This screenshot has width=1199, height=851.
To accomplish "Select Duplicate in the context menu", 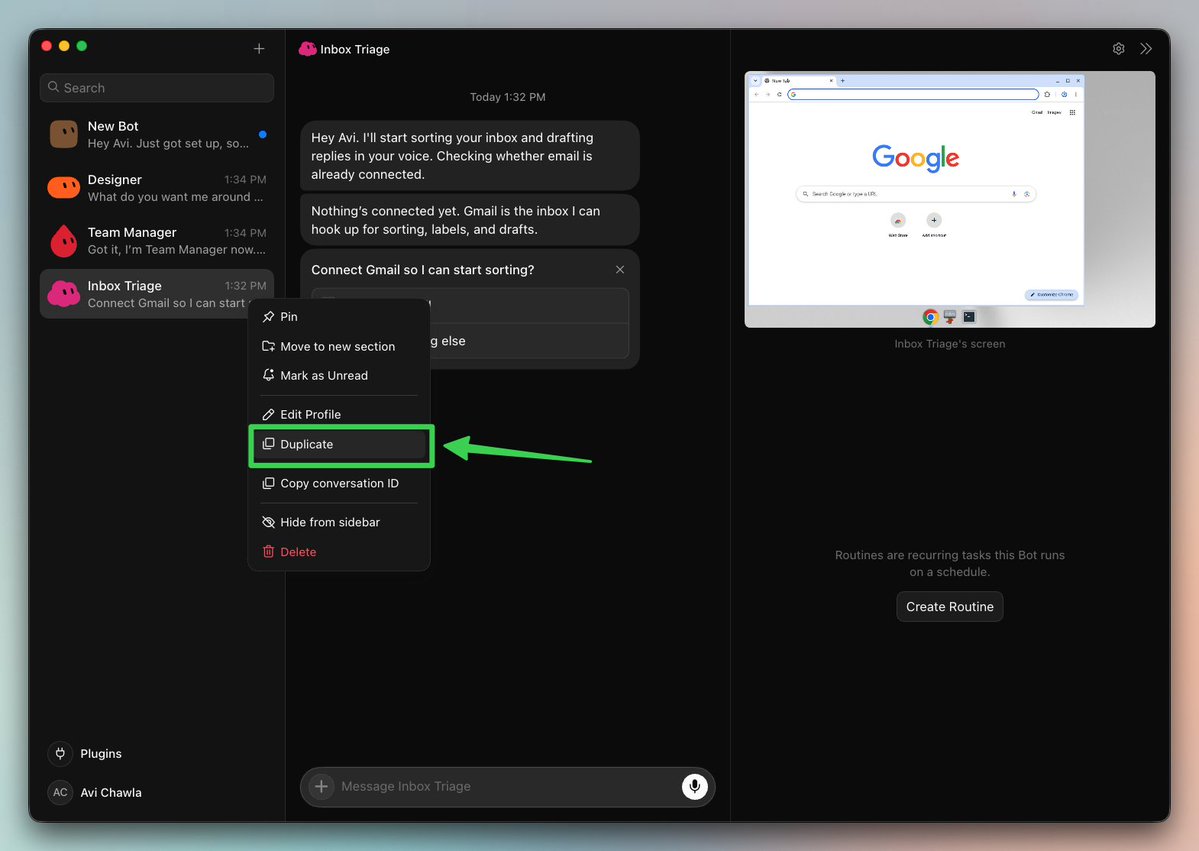I will (x=339, y=444).
